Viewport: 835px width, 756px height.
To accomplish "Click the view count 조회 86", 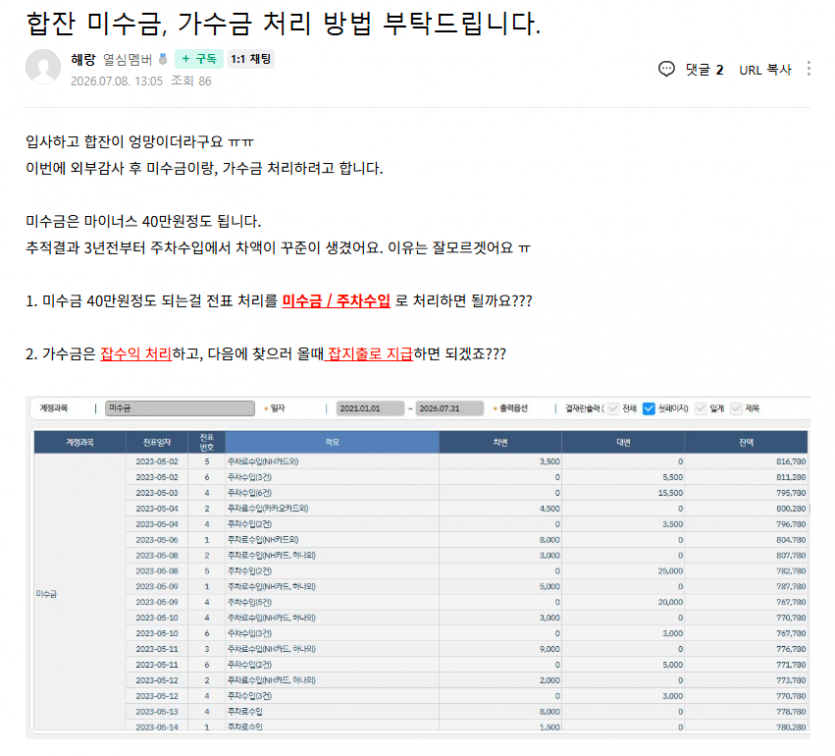I will pyautogui.click(x=191, y=81).
